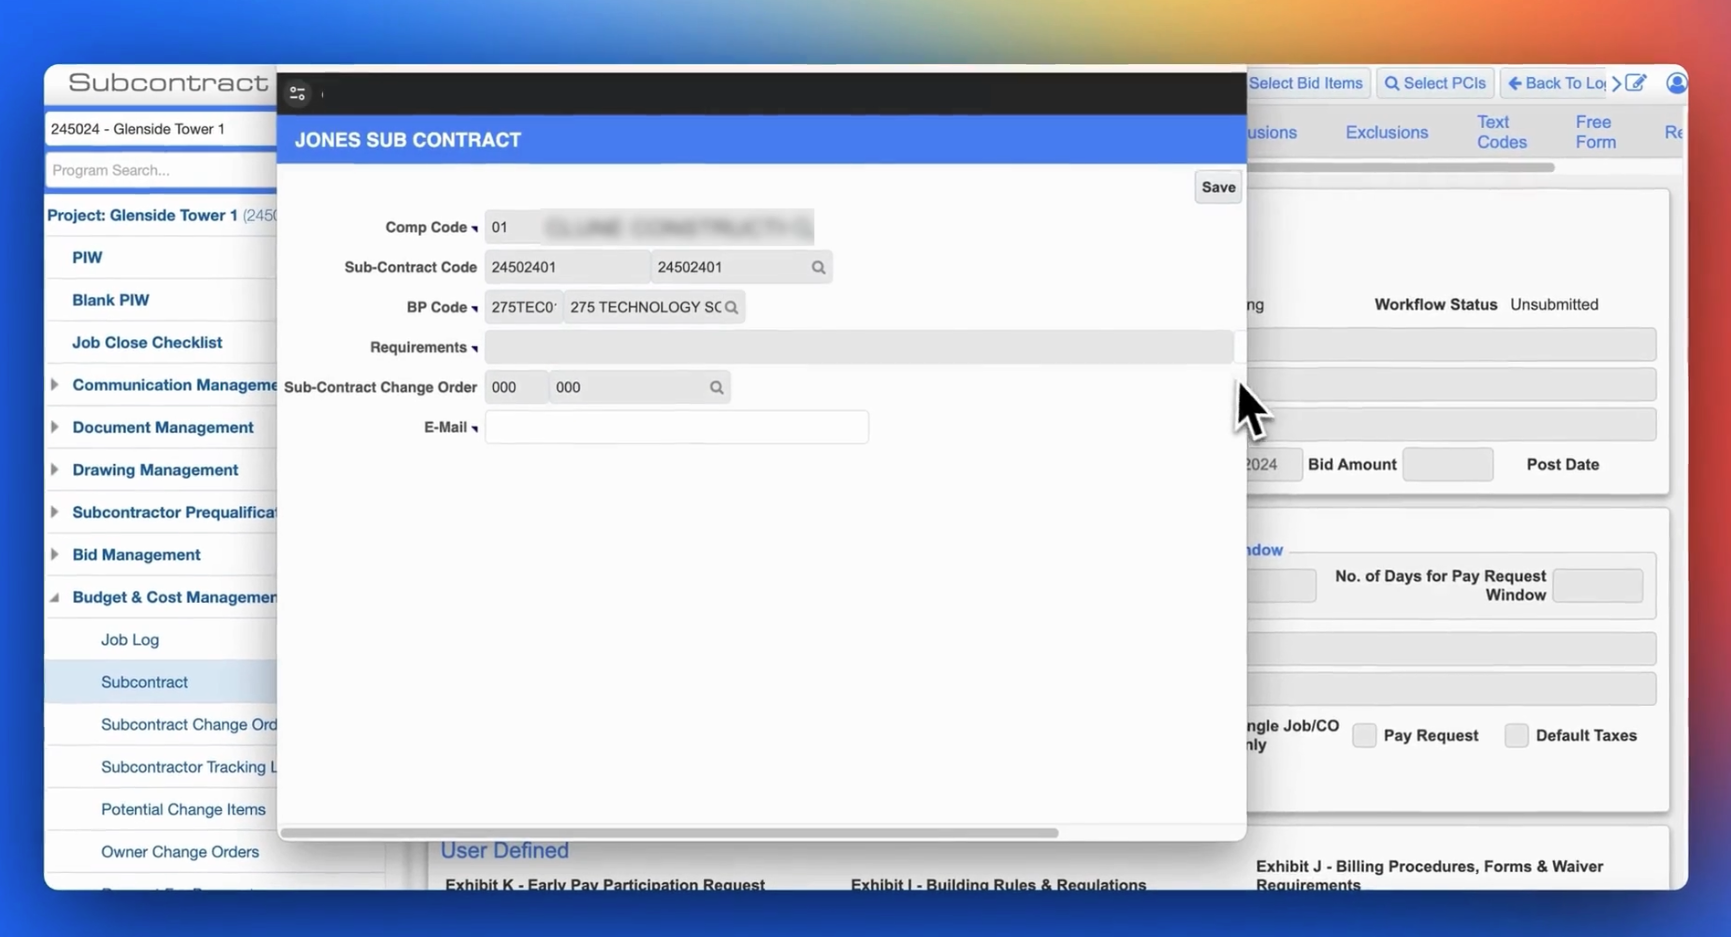This screenshot has width=1731, height=937.
Task: Open PIW in the sidebar
Action: coord(87,257)
